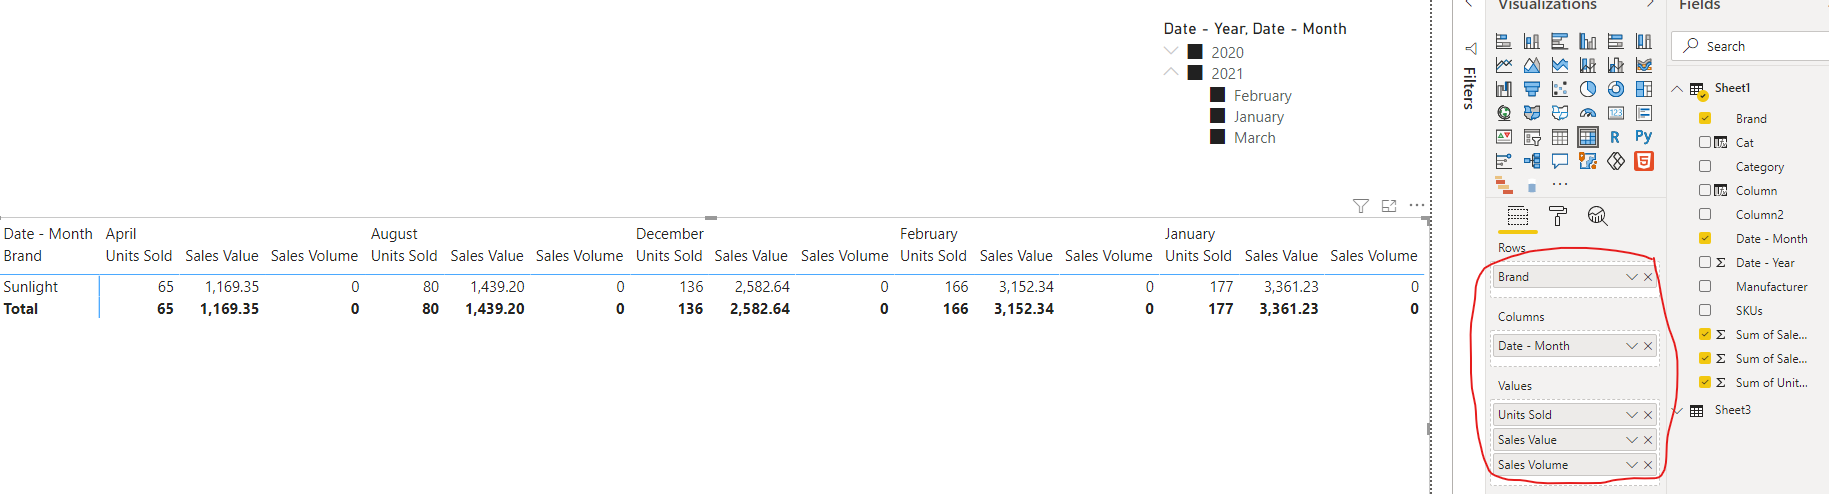Uncheck the Brand field

pyautogui.click(x=1705, y=118)
